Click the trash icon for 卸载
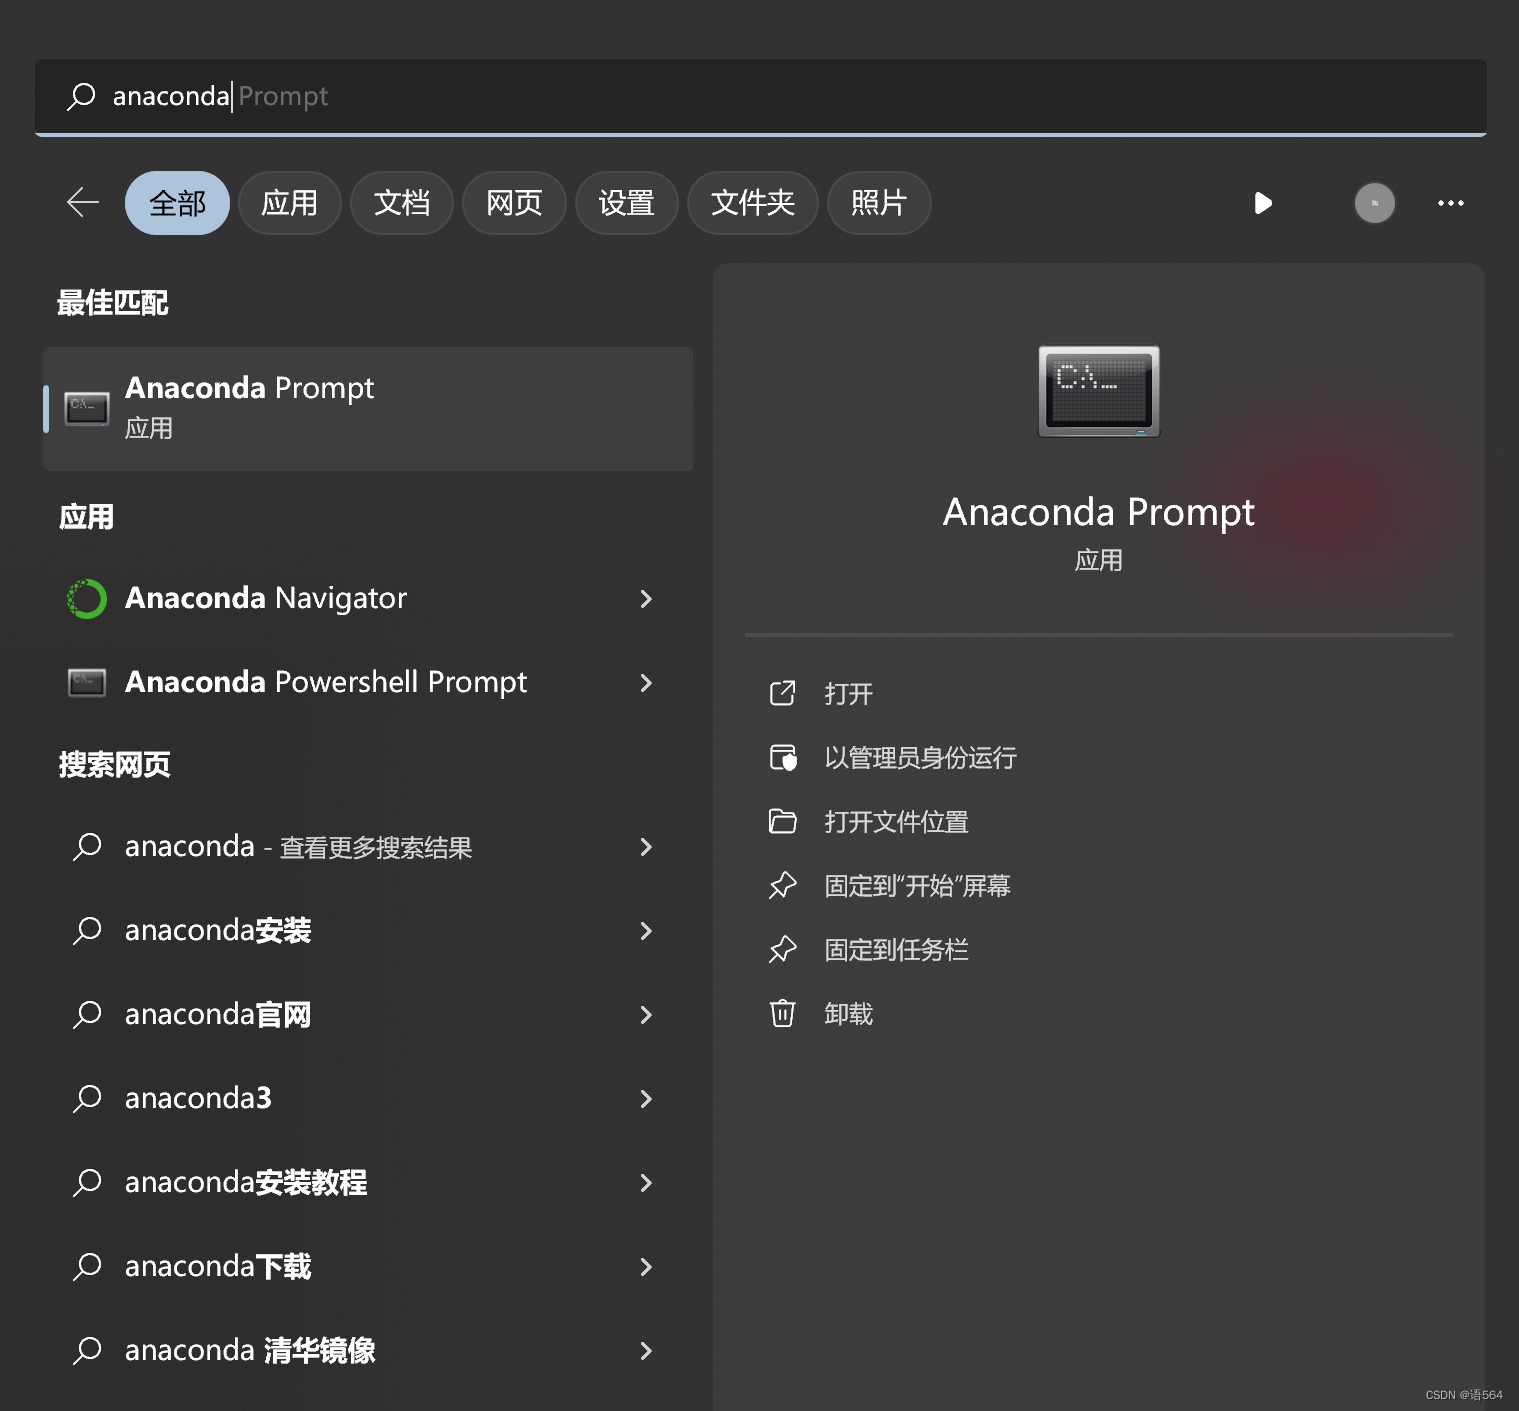Viewport: 1519px width, 1411px height. pyautogui.click(x=782, y=1013)
